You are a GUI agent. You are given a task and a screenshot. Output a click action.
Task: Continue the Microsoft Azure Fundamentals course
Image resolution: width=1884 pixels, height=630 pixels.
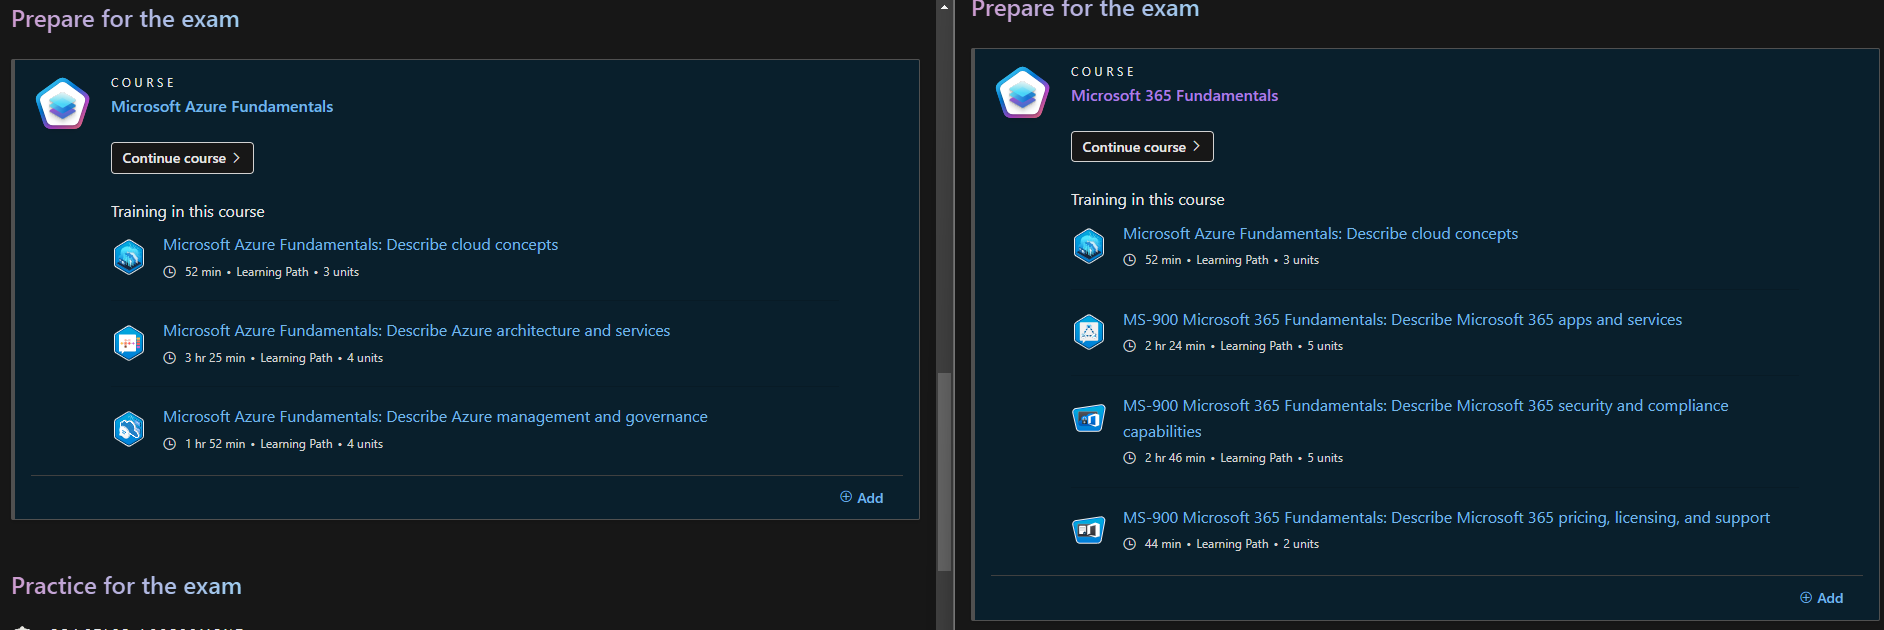182,158
